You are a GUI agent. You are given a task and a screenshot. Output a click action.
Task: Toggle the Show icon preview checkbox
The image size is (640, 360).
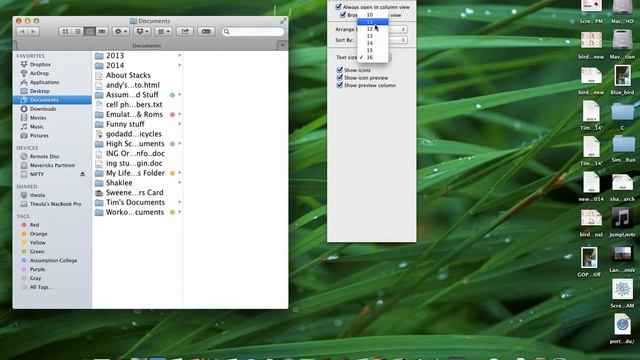coord(340,78)
